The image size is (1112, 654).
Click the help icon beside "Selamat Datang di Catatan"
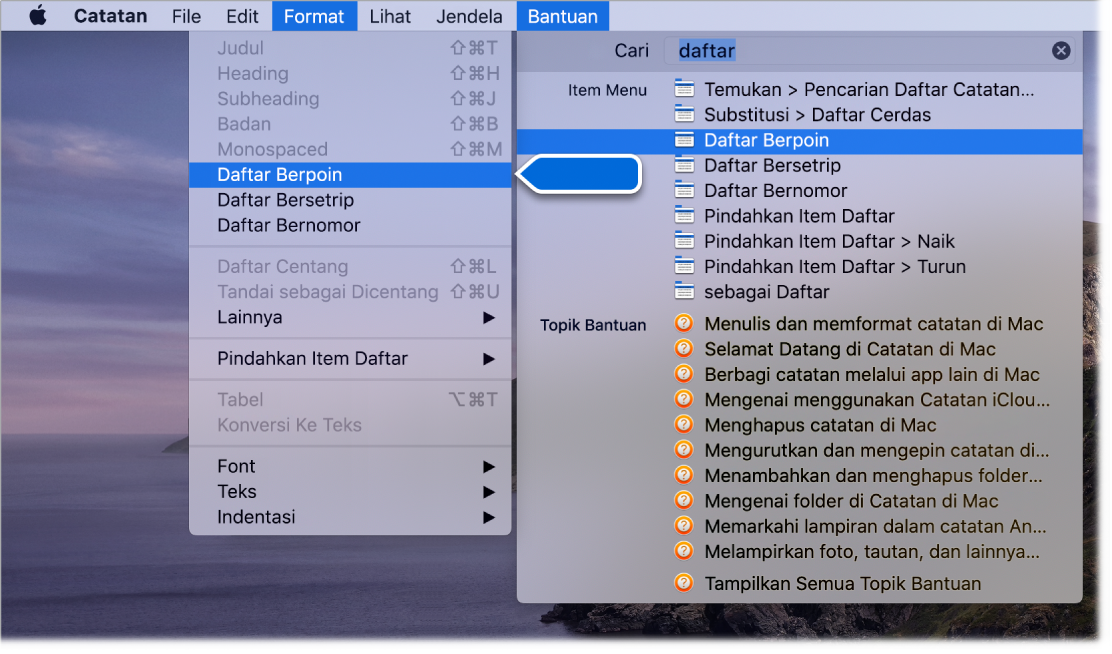pos(684,350)
